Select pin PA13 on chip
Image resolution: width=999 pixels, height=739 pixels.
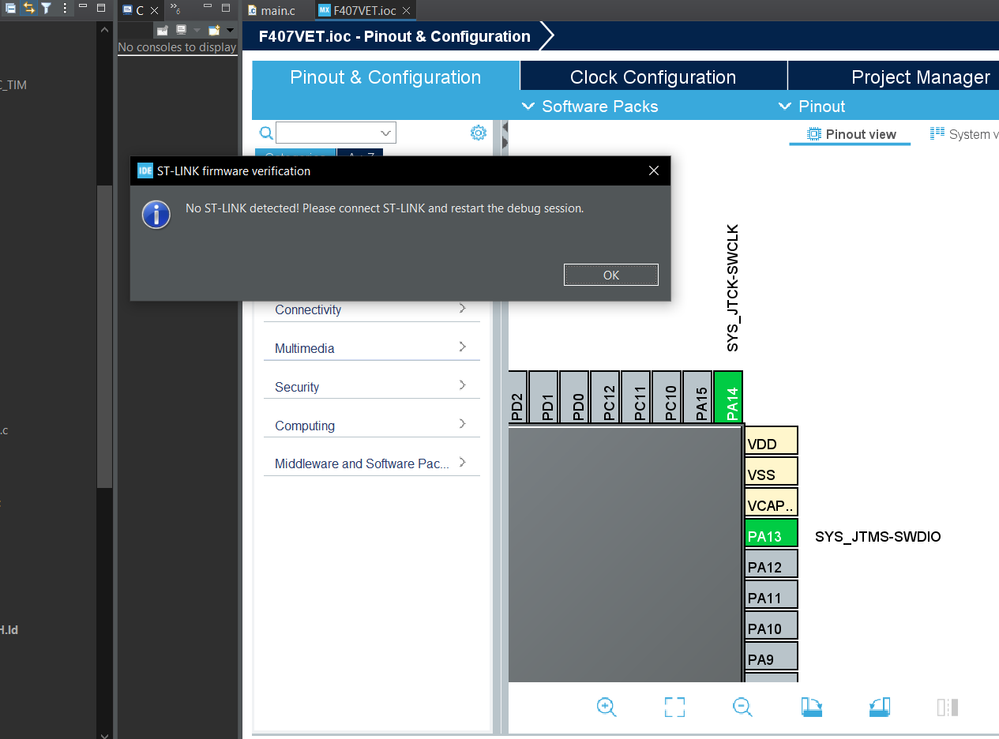point(771,534)
